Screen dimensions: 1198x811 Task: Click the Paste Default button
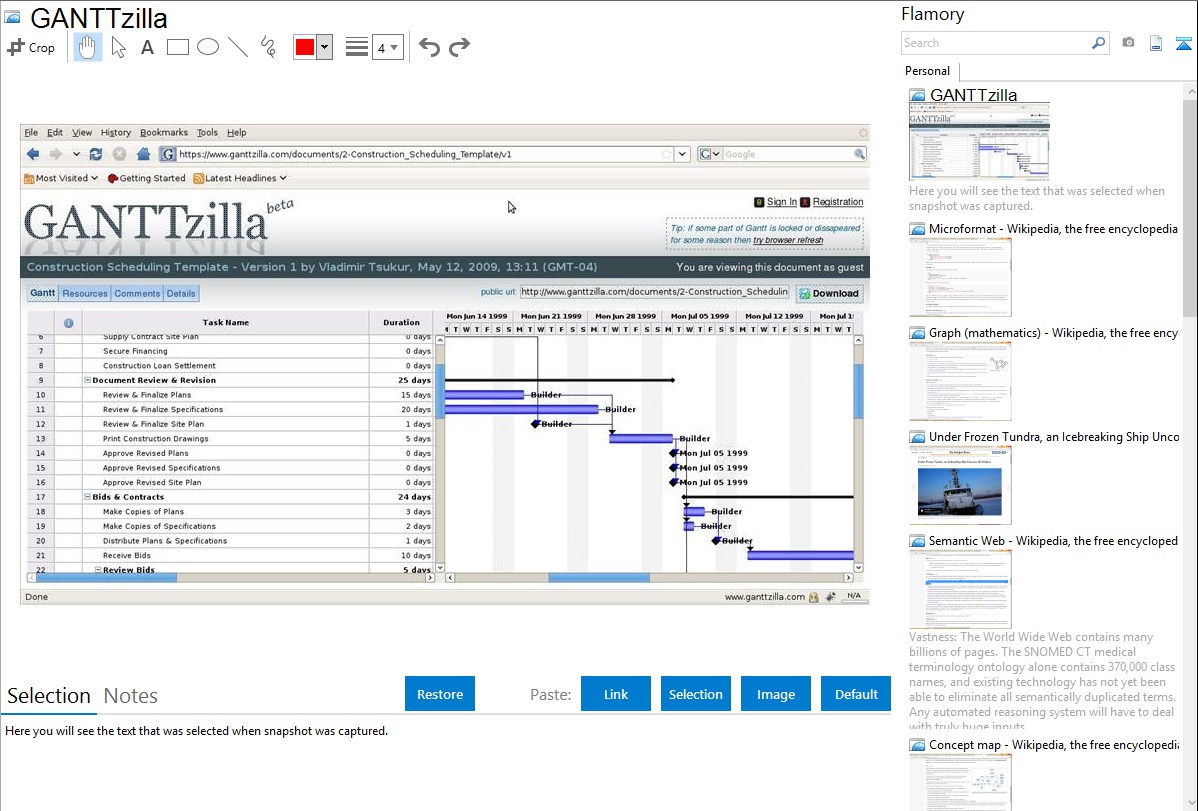(x=856, y=694)
